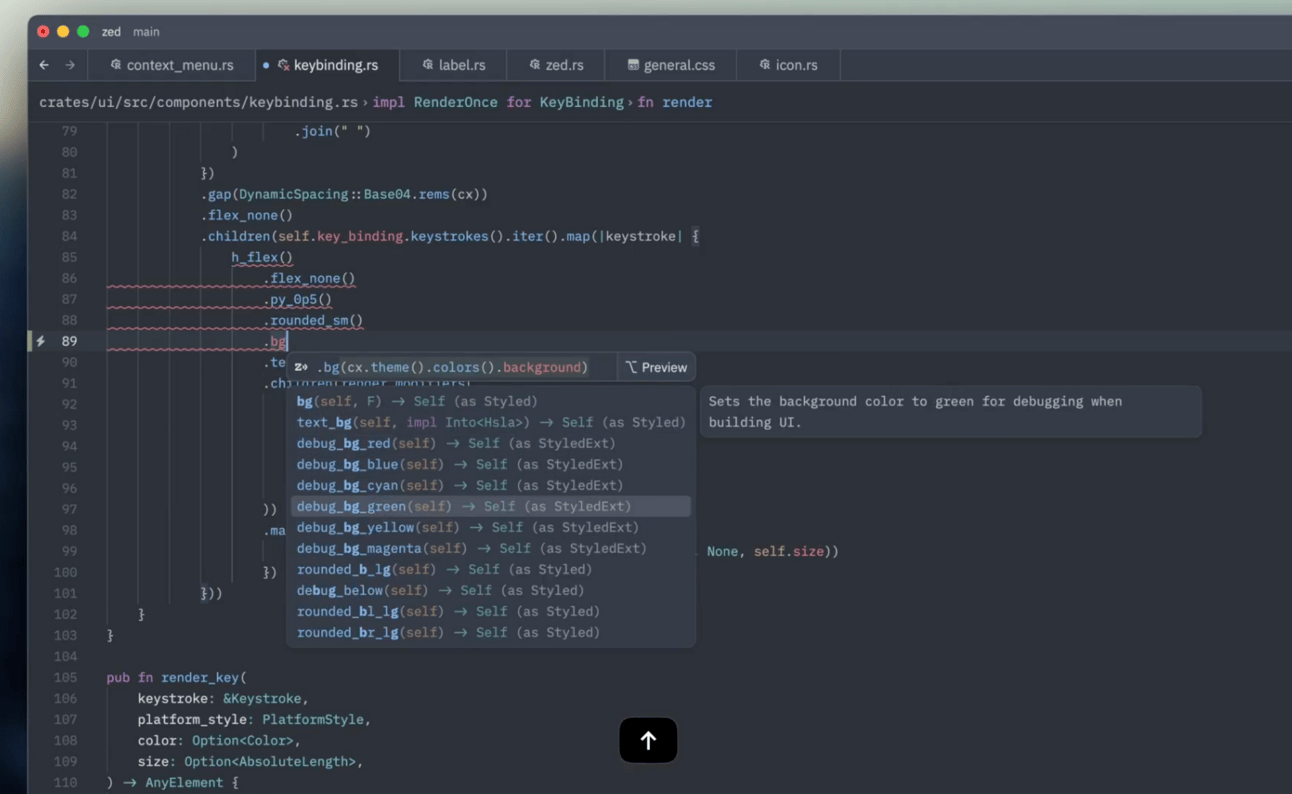Click the CSS file icon on general.css tab
The width and height of the screenshot is (1292, 794).
[x=633, y=65]
